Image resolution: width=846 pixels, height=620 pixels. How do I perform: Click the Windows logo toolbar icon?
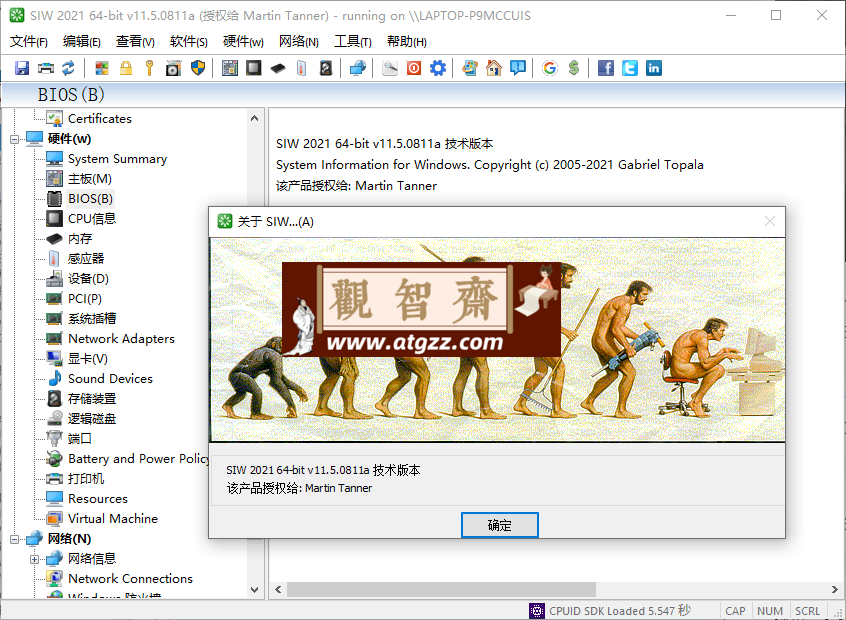tap(102, 68)
